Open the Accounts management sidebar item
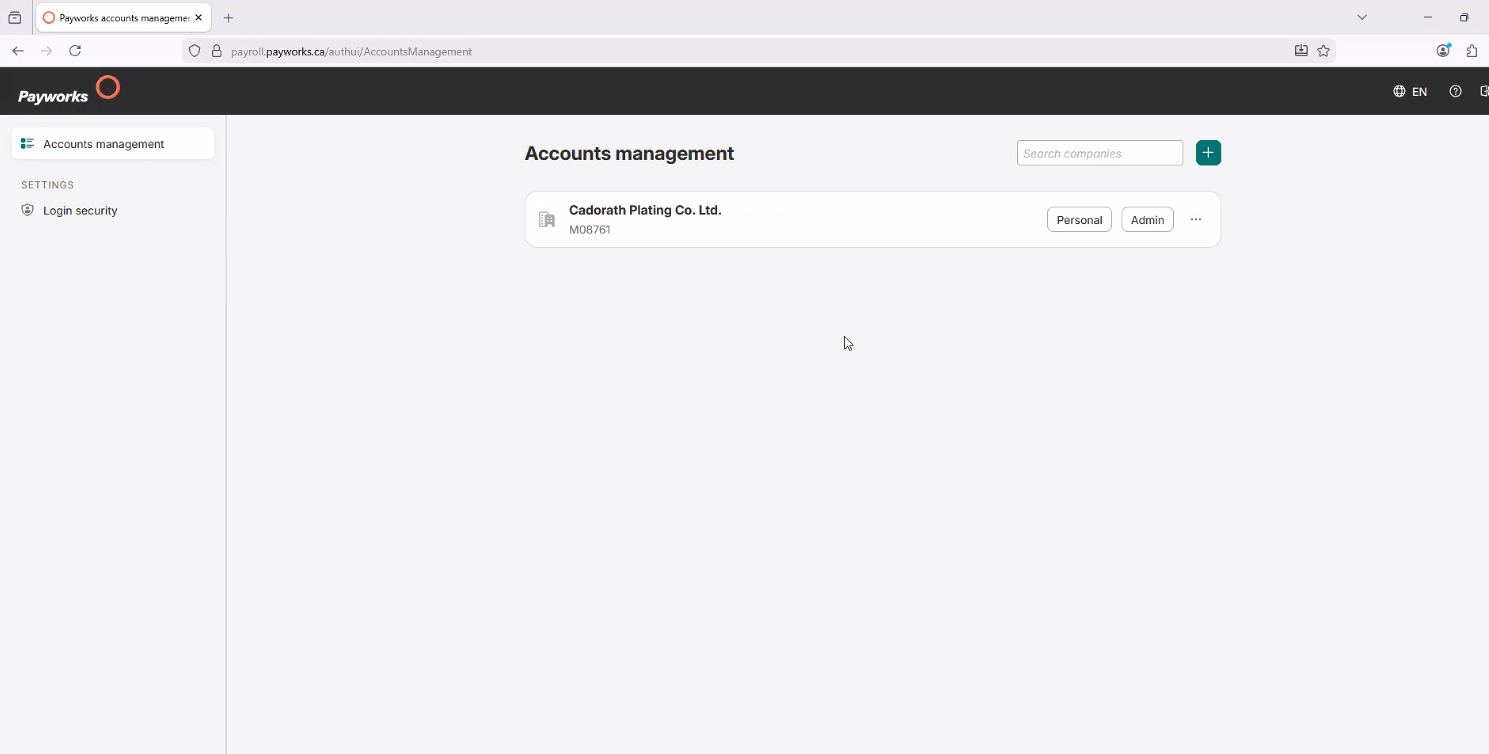This screenshot has width=1489, height=754. [x=113, y=143]
